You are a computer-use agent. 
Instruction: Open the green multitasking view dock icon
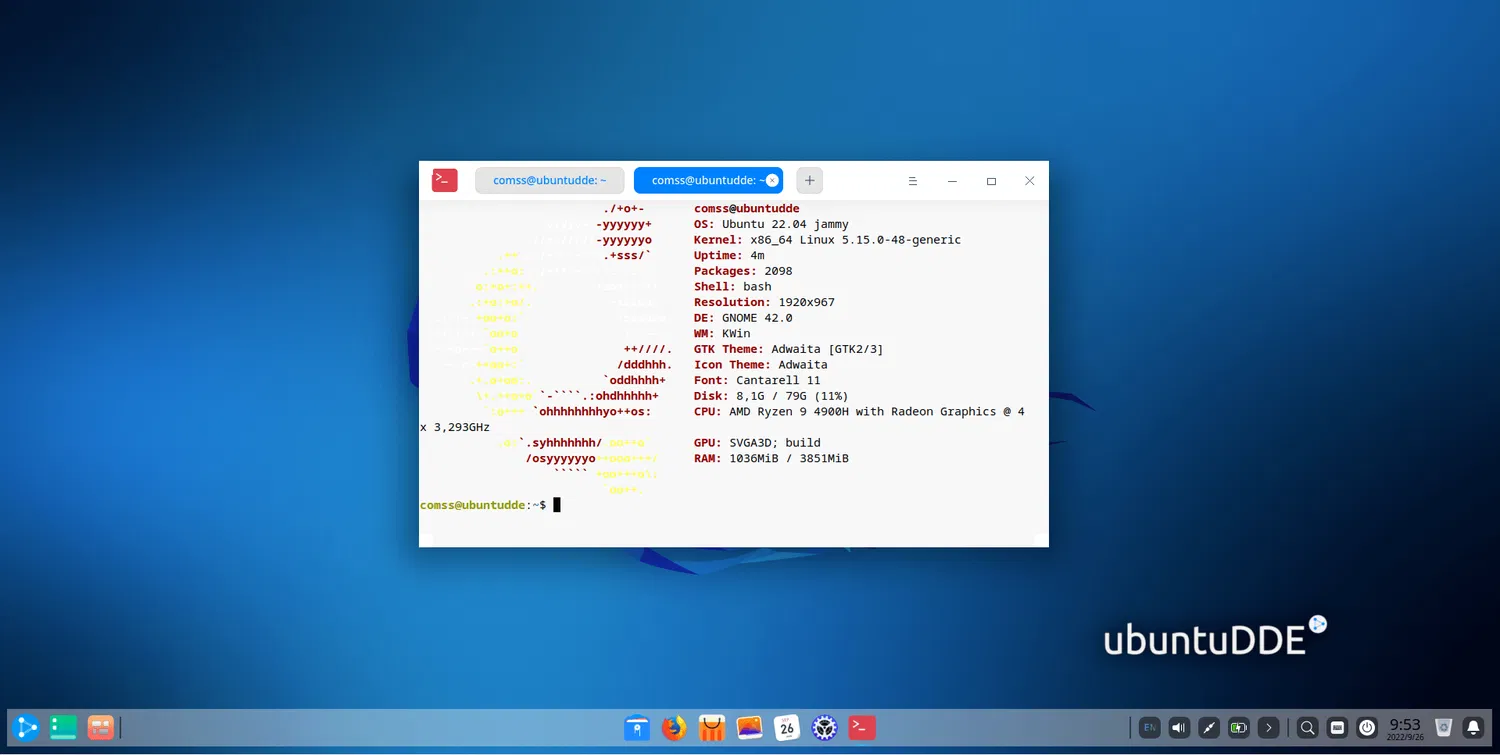pos(64,727)
